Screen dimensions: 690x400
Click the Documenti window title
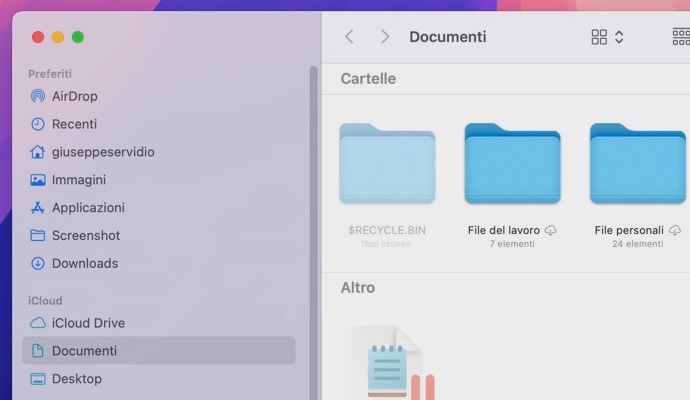pyautogui.click(x=448, y=37)
